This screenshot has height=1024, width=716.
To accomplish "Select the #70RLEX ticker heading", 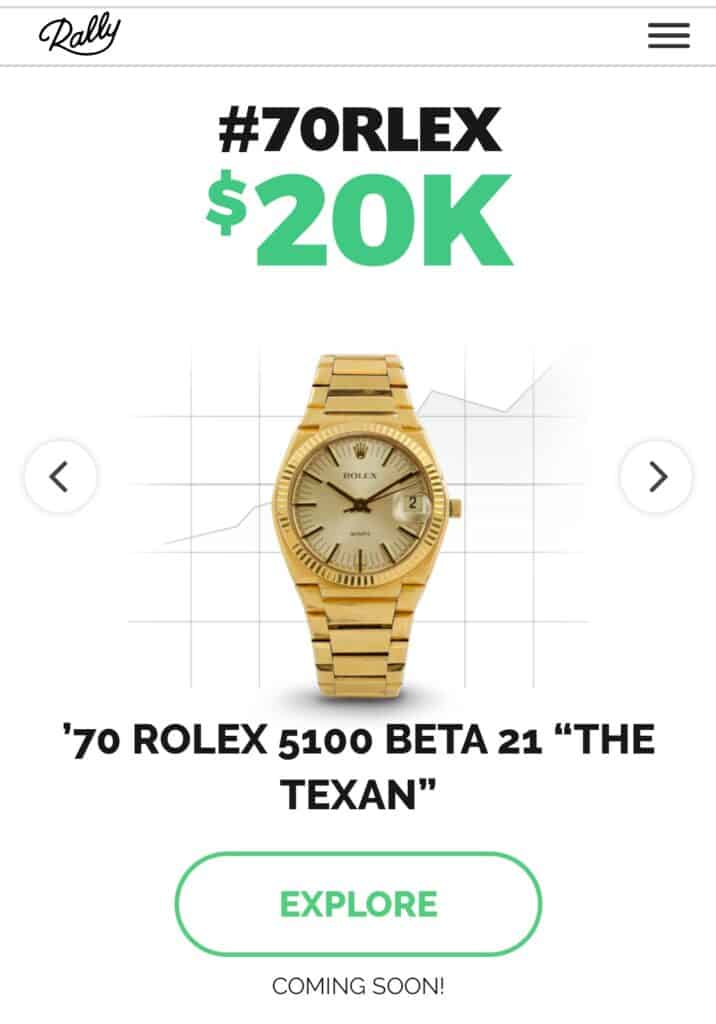I will [359, 129].
